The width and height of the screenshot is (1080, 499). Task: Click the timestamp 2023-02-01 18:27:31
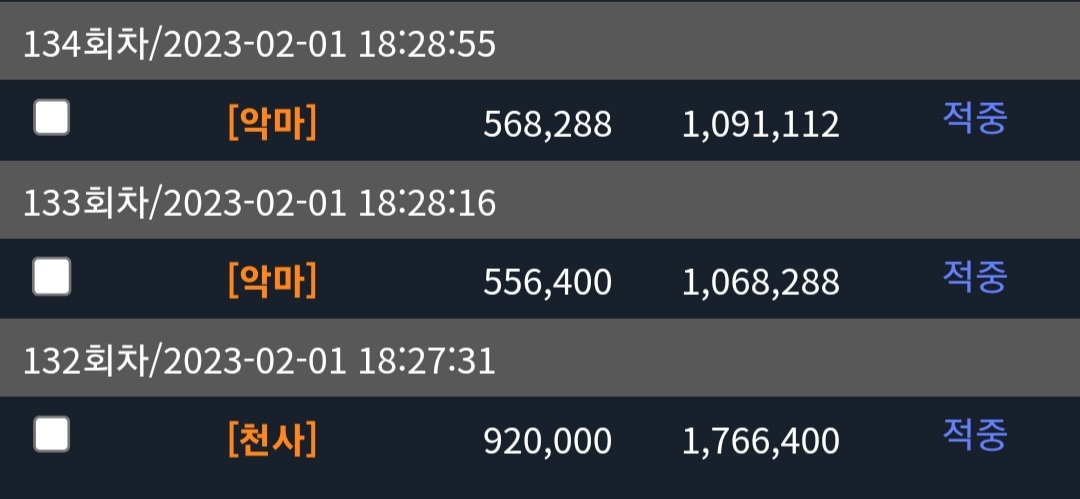[x=329, y=361]
